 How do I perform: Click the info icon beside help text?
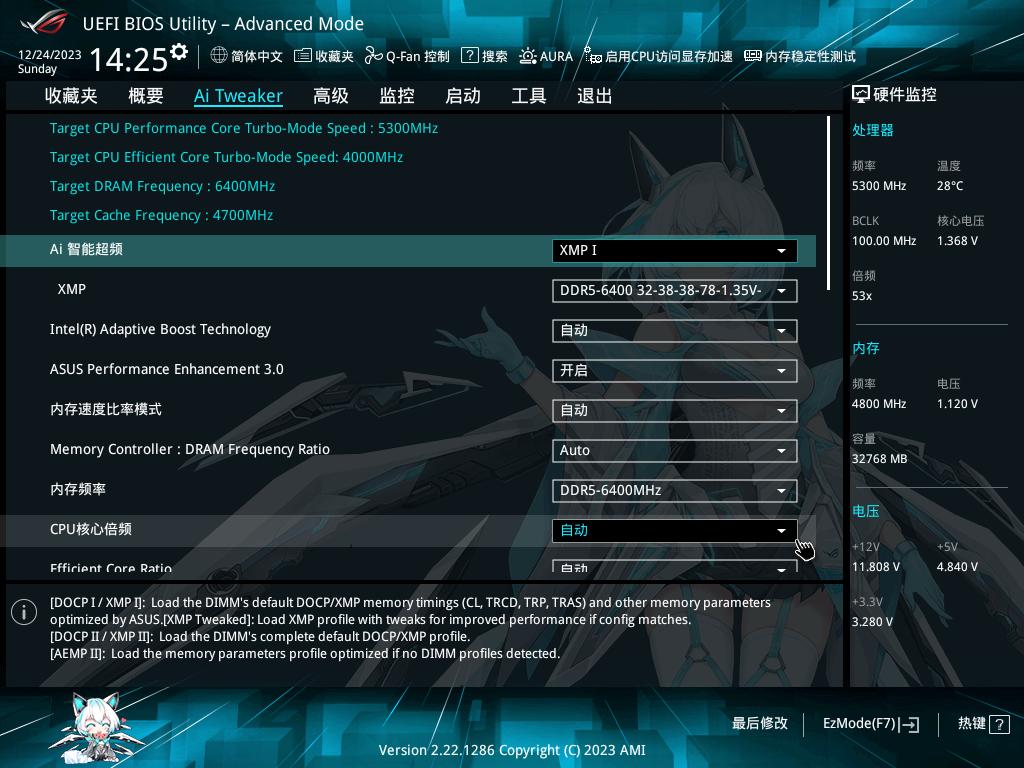pos(24,612)
